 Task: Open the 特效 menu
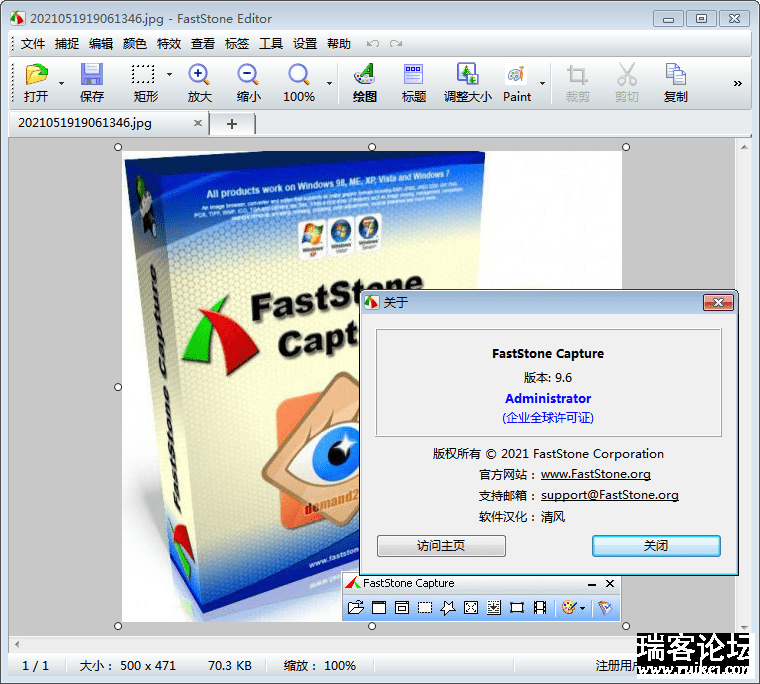(x=169, y=44)
